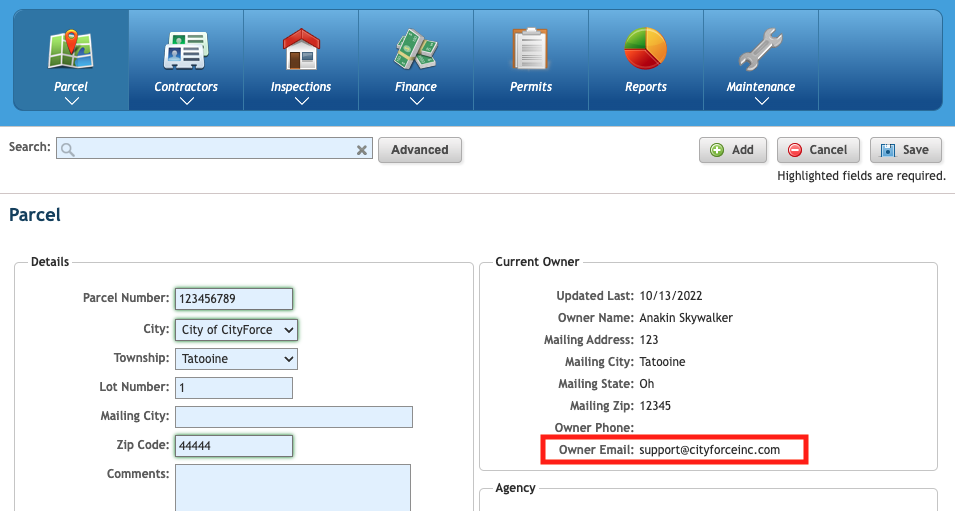
Task: Click the owner Mailing State value Oh
Action: 647,384
